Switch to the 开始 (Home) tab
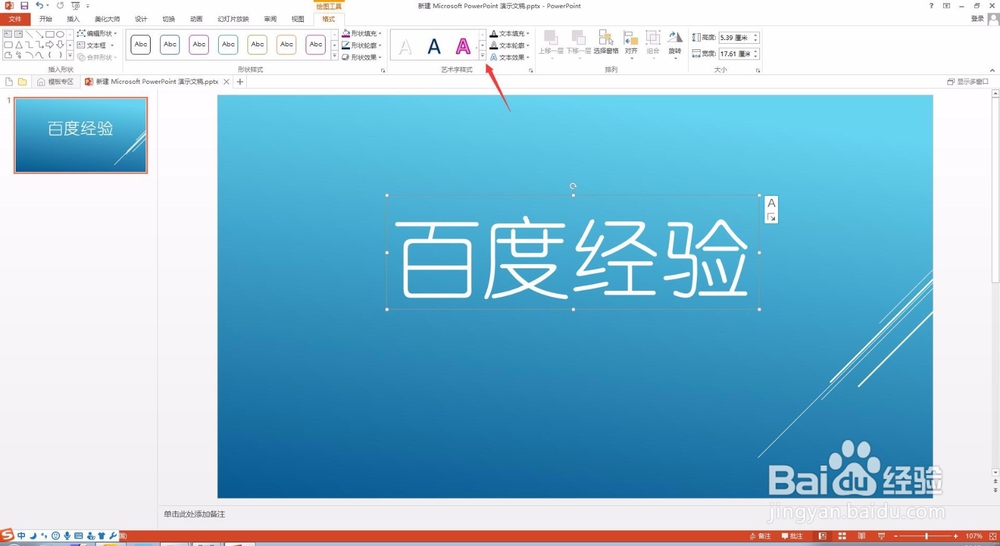Viewport: 1000px width, 546px height. point(45,19)
